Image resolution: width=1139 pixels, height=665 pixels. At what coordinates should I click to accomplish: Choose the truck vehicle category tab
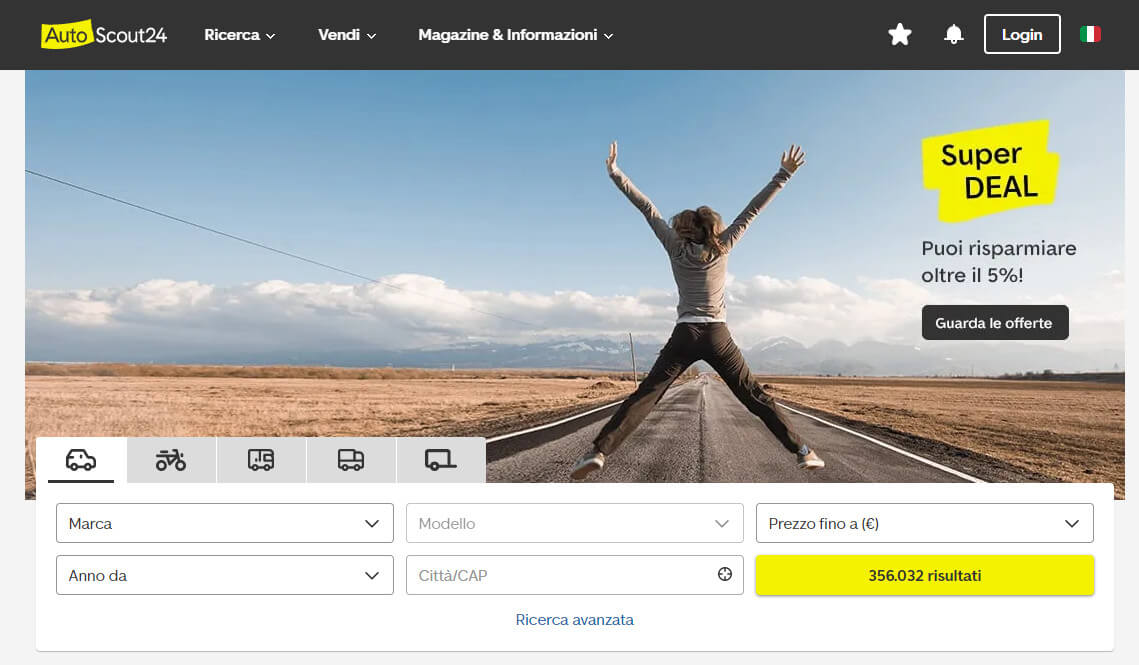tap(351, 460)
